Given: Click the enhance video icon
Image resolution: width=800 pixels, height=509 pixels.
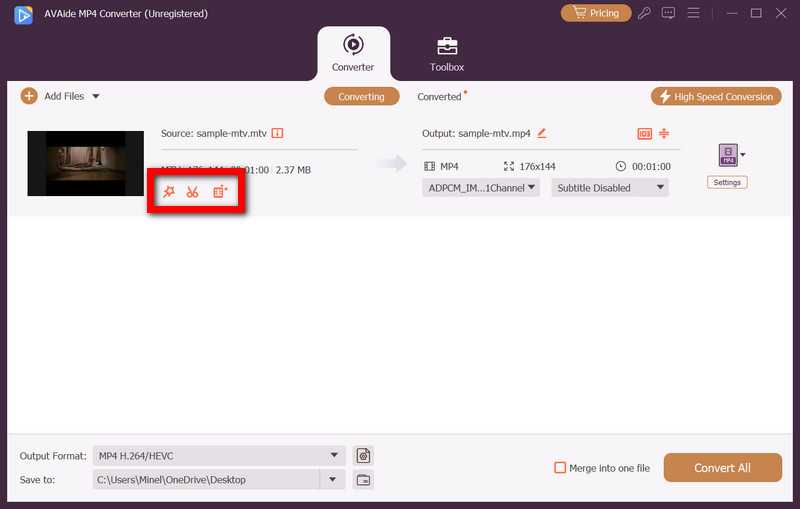Looking at the screenshot, I should pos(220,191).
